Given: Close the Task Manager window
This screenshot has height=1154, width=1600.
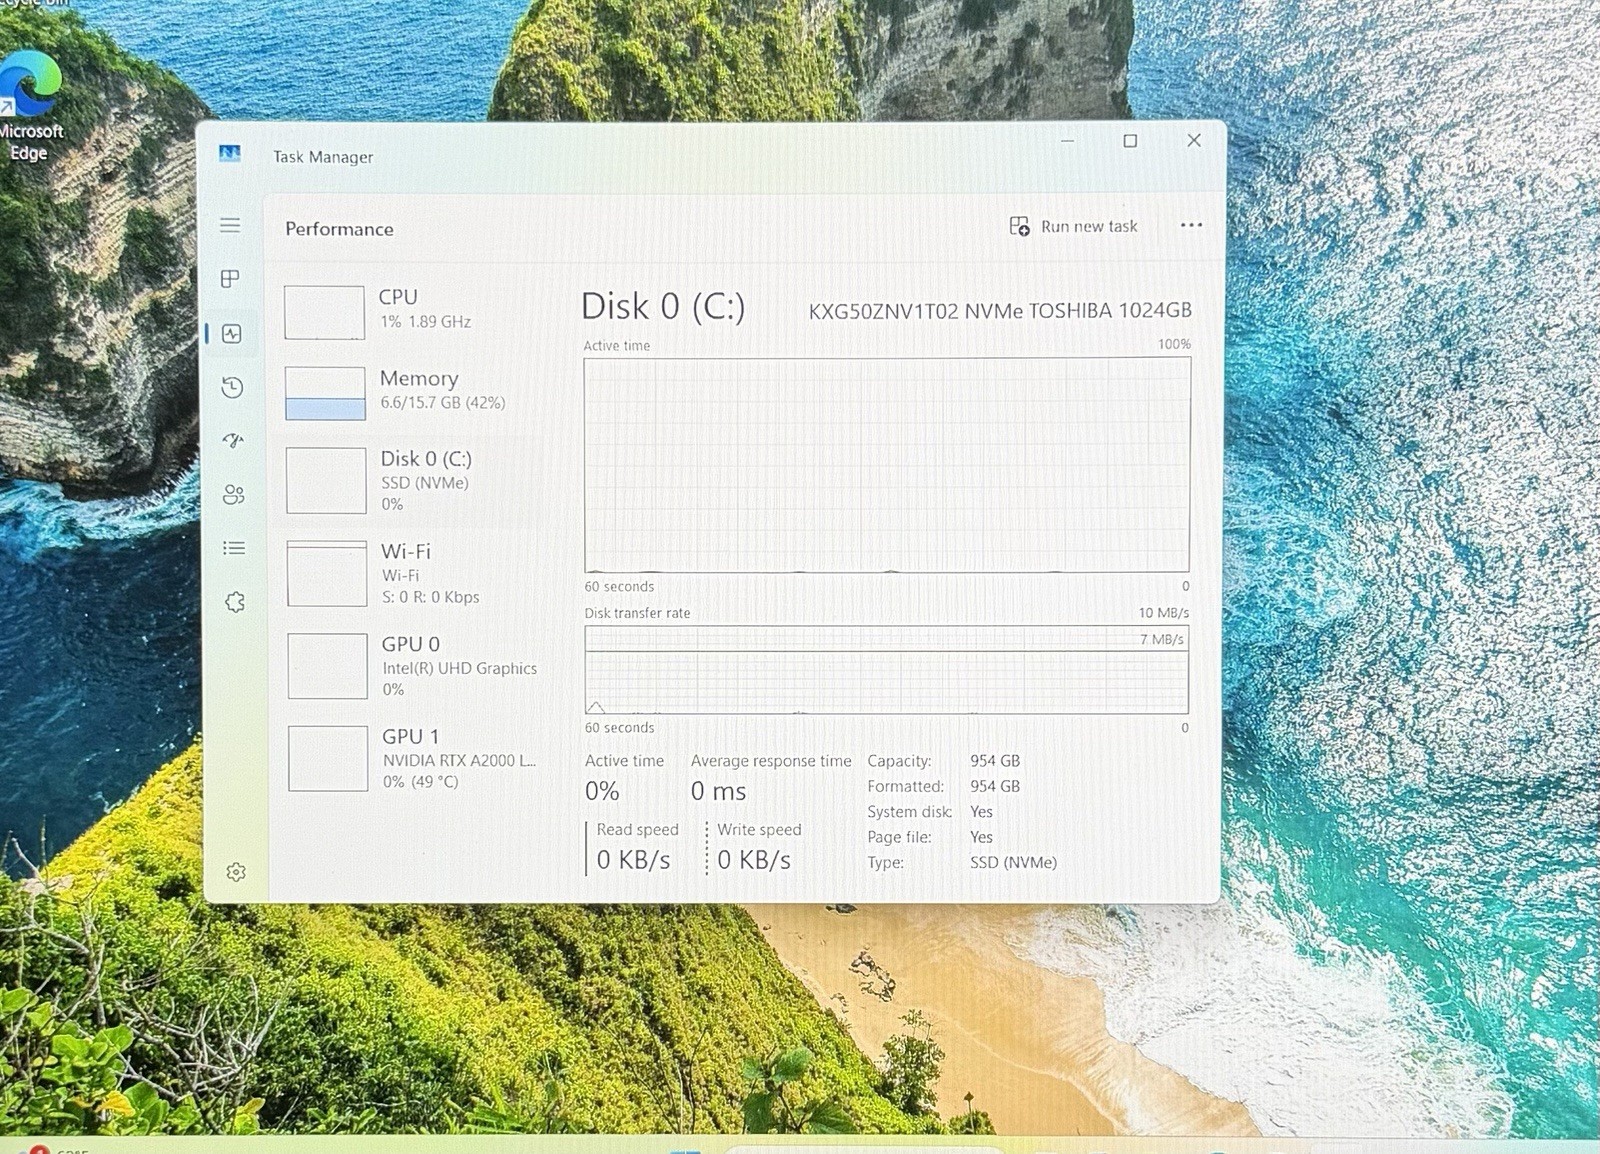Looking at the screenshot, I should [x=1194, y=140].
